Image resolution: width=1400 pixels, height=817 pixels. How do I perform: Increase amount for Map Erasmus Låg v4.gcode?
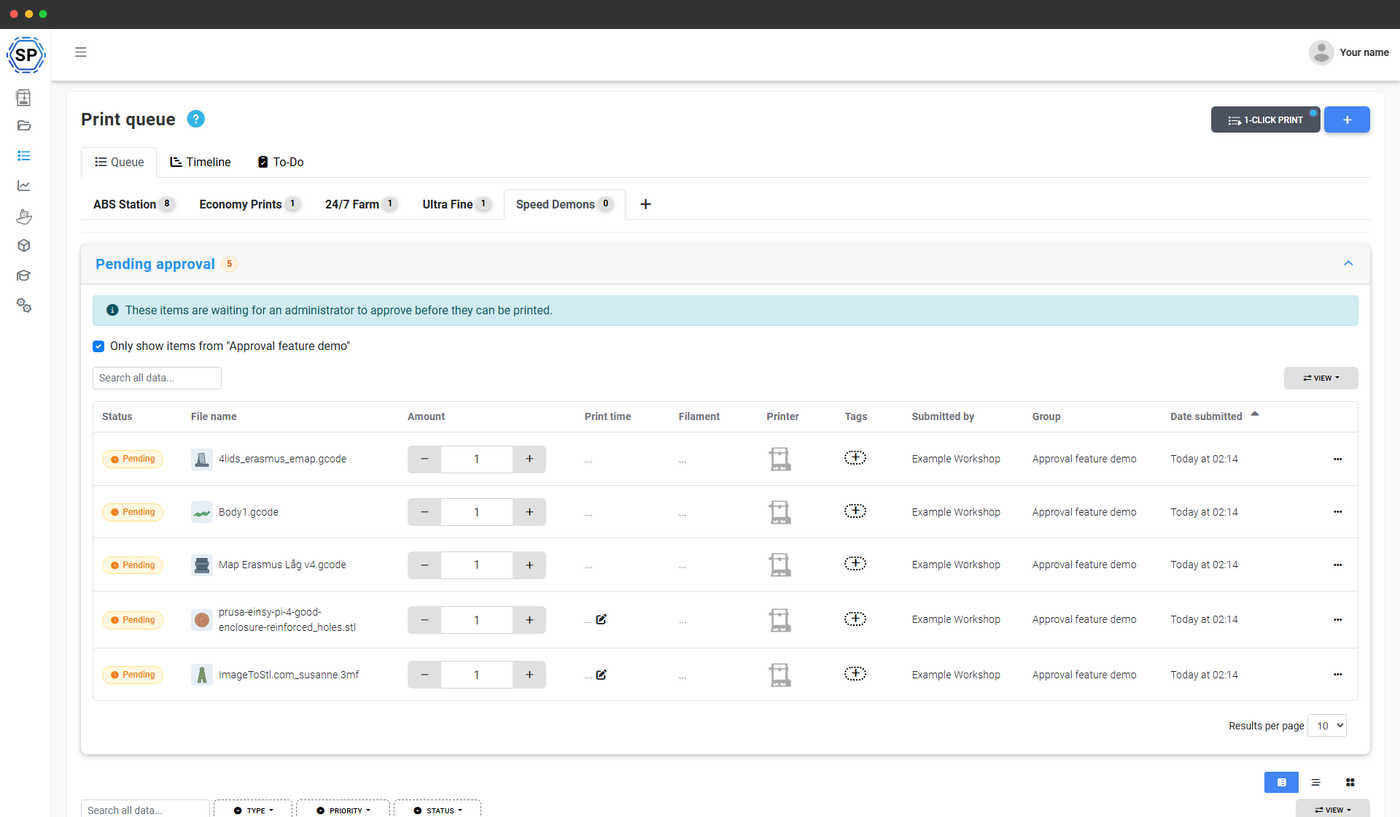(529, 565)
